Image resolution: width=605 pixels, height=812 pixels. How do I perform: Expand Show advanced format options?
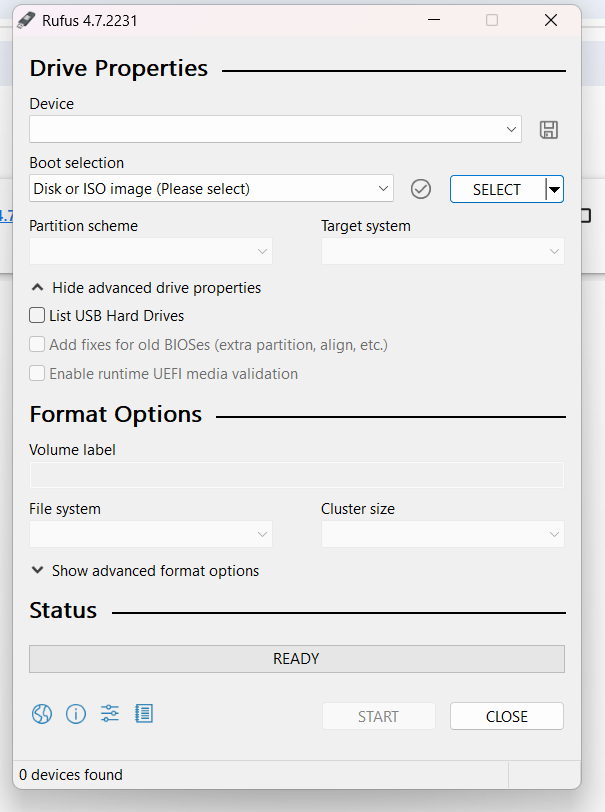(x=145, y=571)
